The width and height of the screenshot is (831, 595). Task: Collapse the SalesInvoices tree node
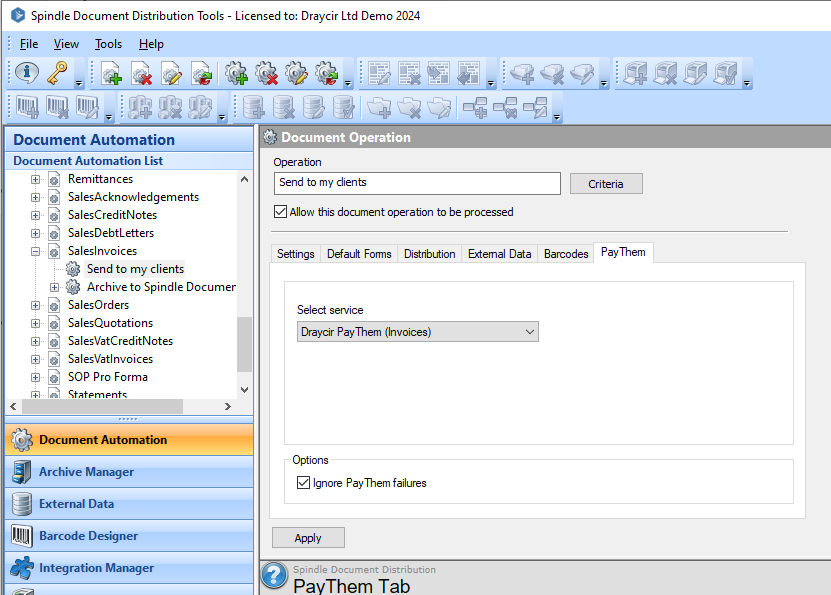[x=35, y=251]
